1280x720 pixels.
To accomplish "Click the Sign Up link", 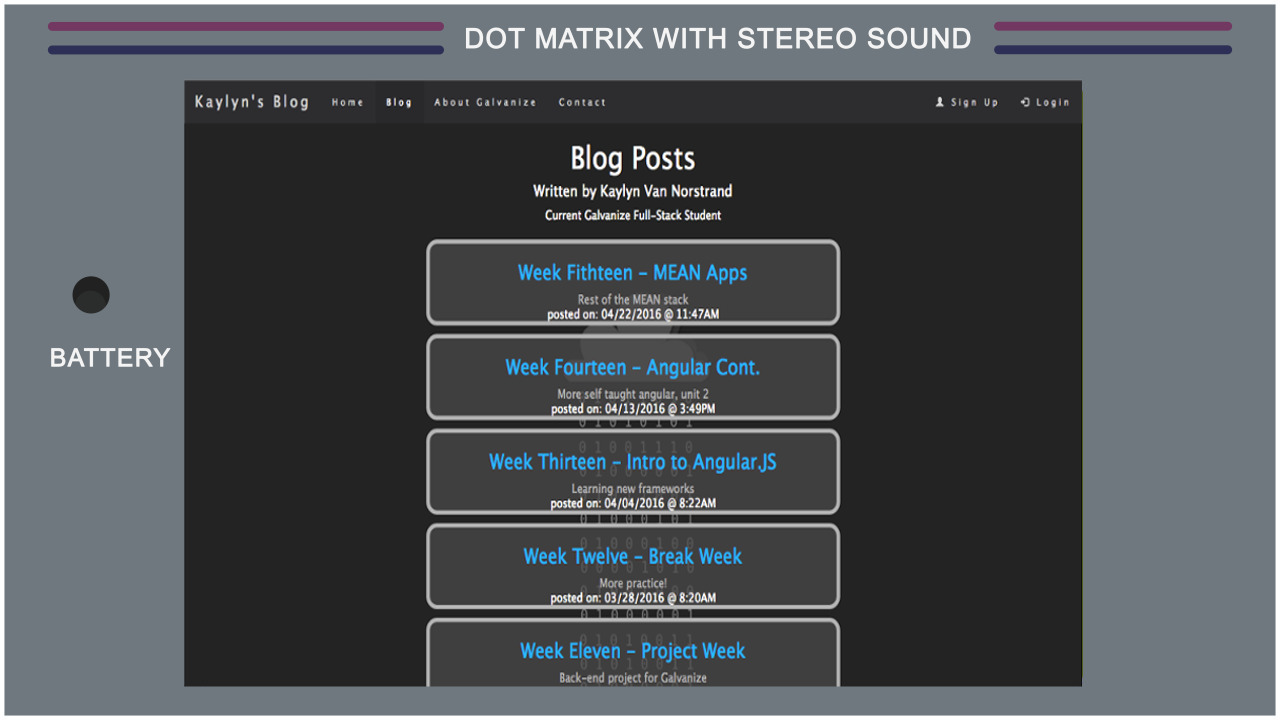I will 967,102.
